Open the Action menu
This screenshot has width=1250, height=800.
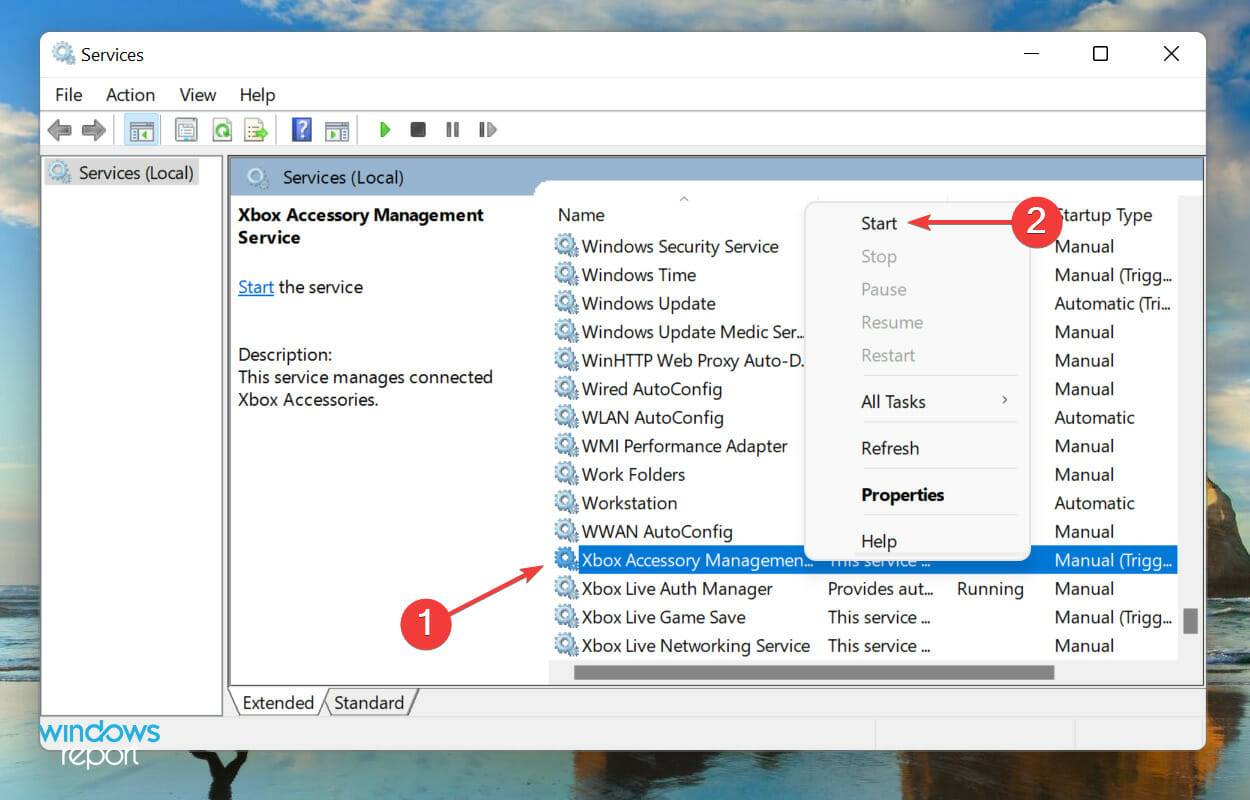130,95
